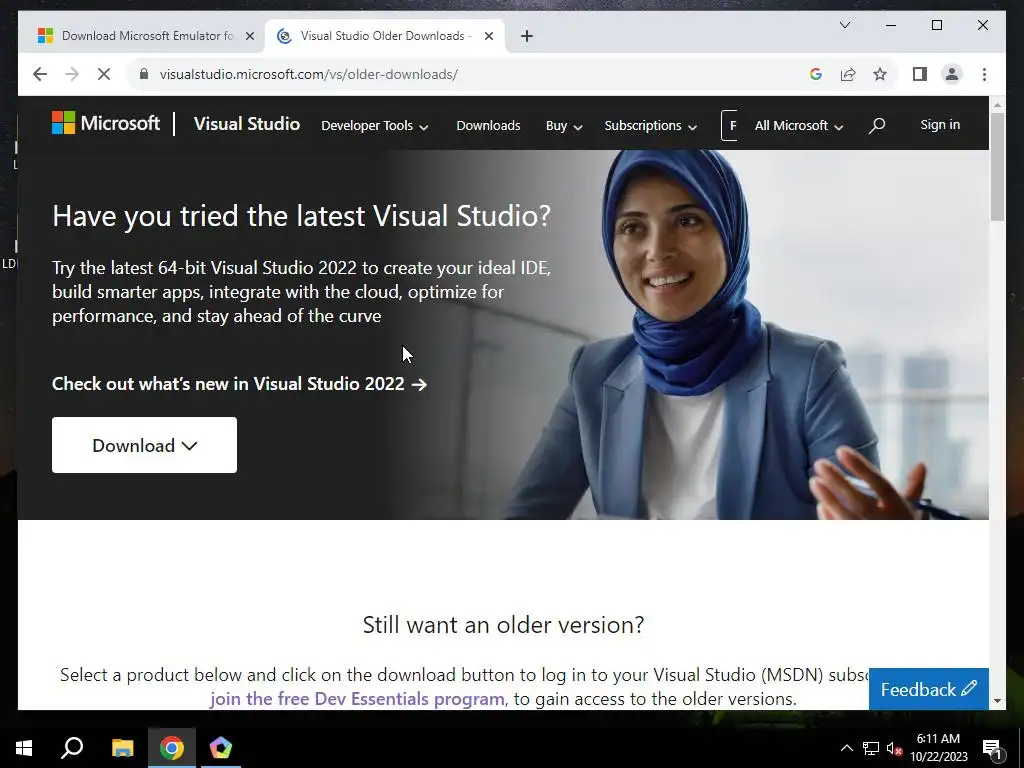Expand the Buy menu

pos(564,125)
